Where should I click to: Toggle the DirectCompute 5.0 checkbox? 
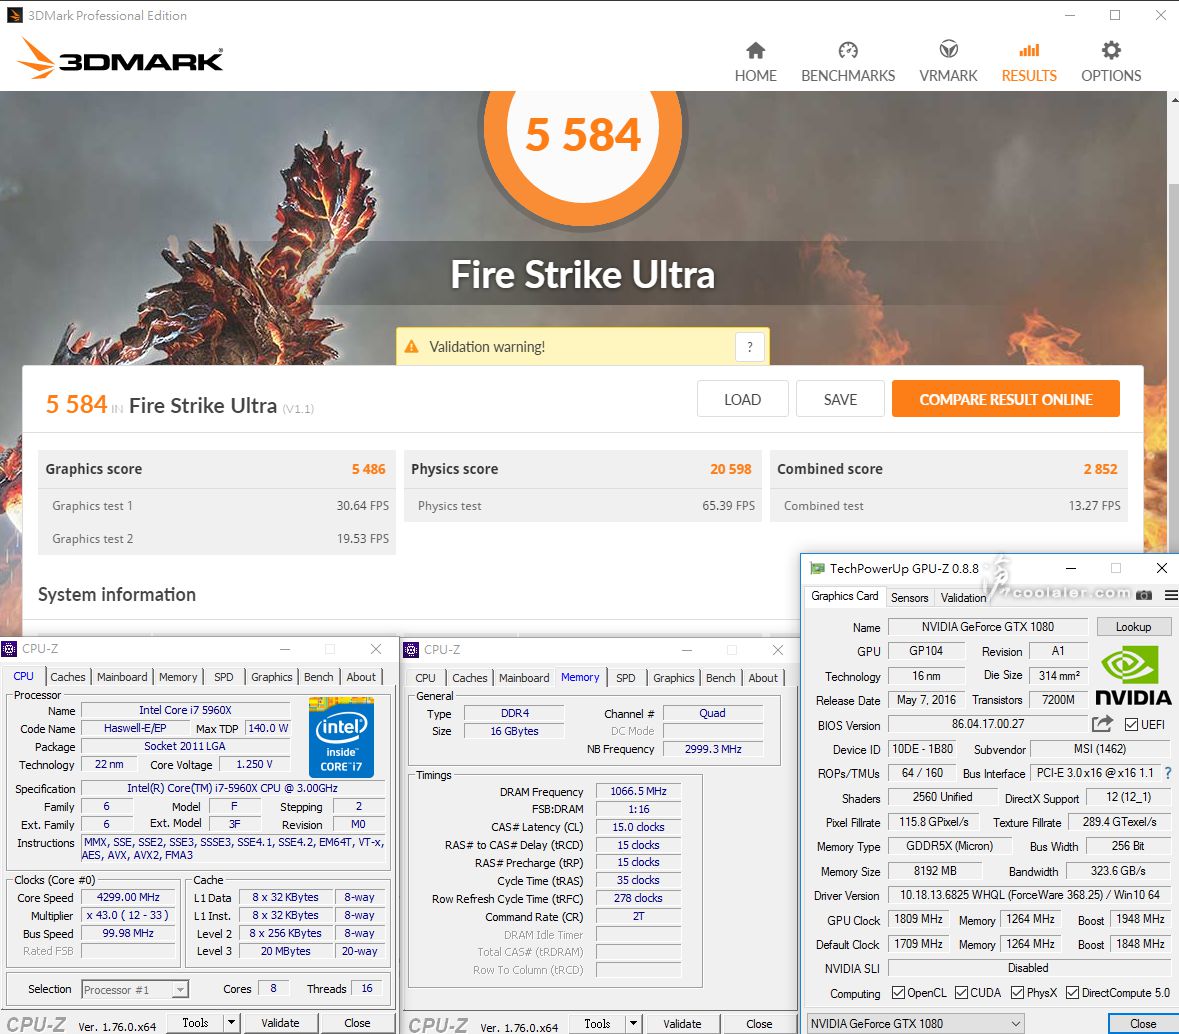point(1072,993)
